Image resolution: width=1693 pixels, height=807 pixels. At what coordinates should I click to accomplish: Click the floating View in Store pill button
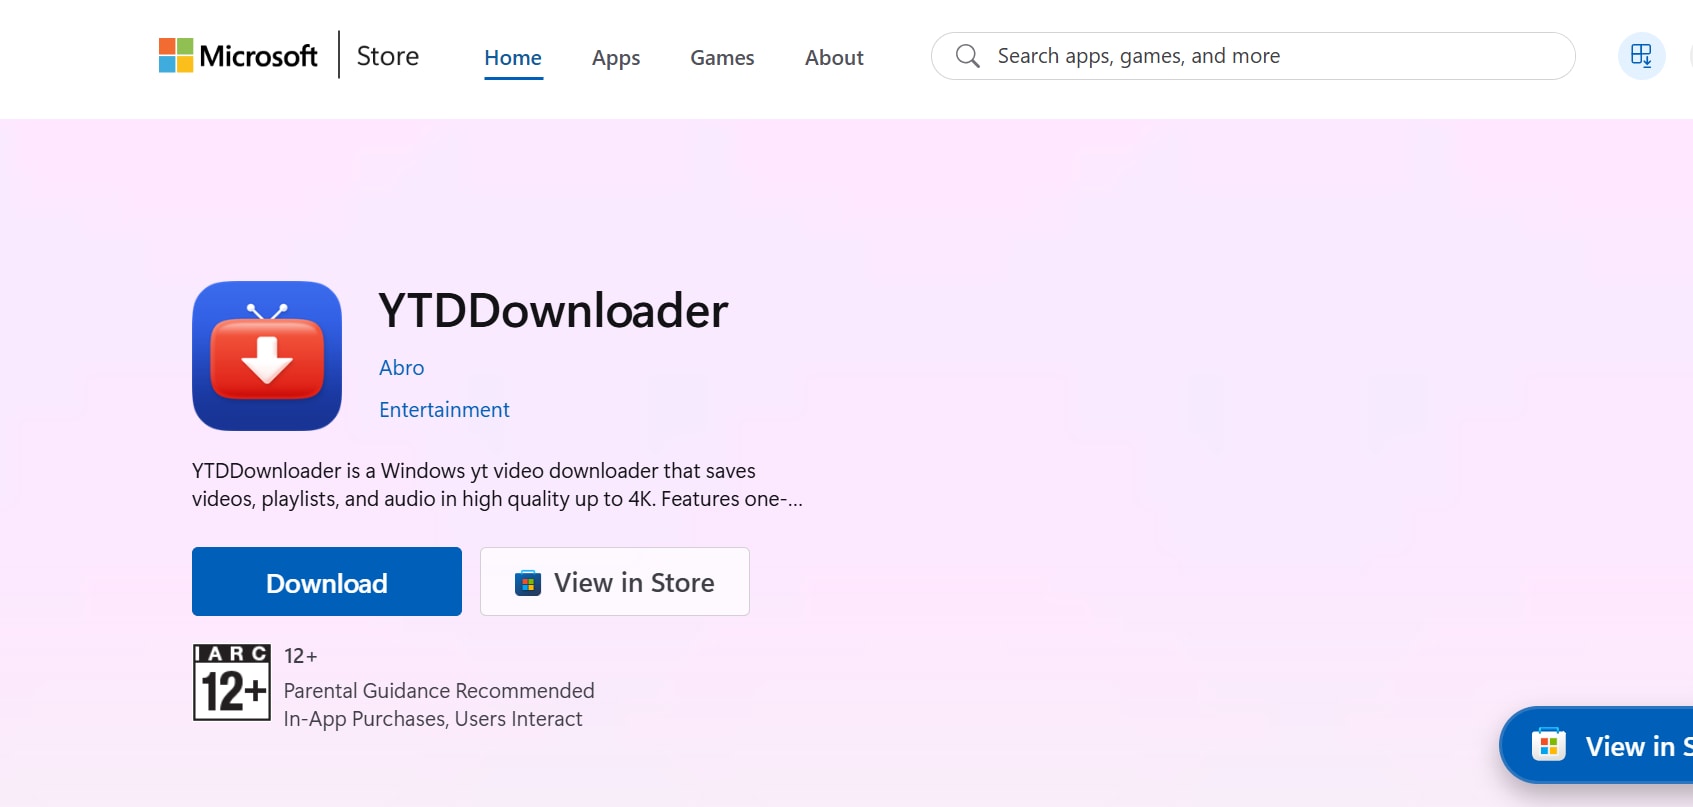(x=1597, y=745)
